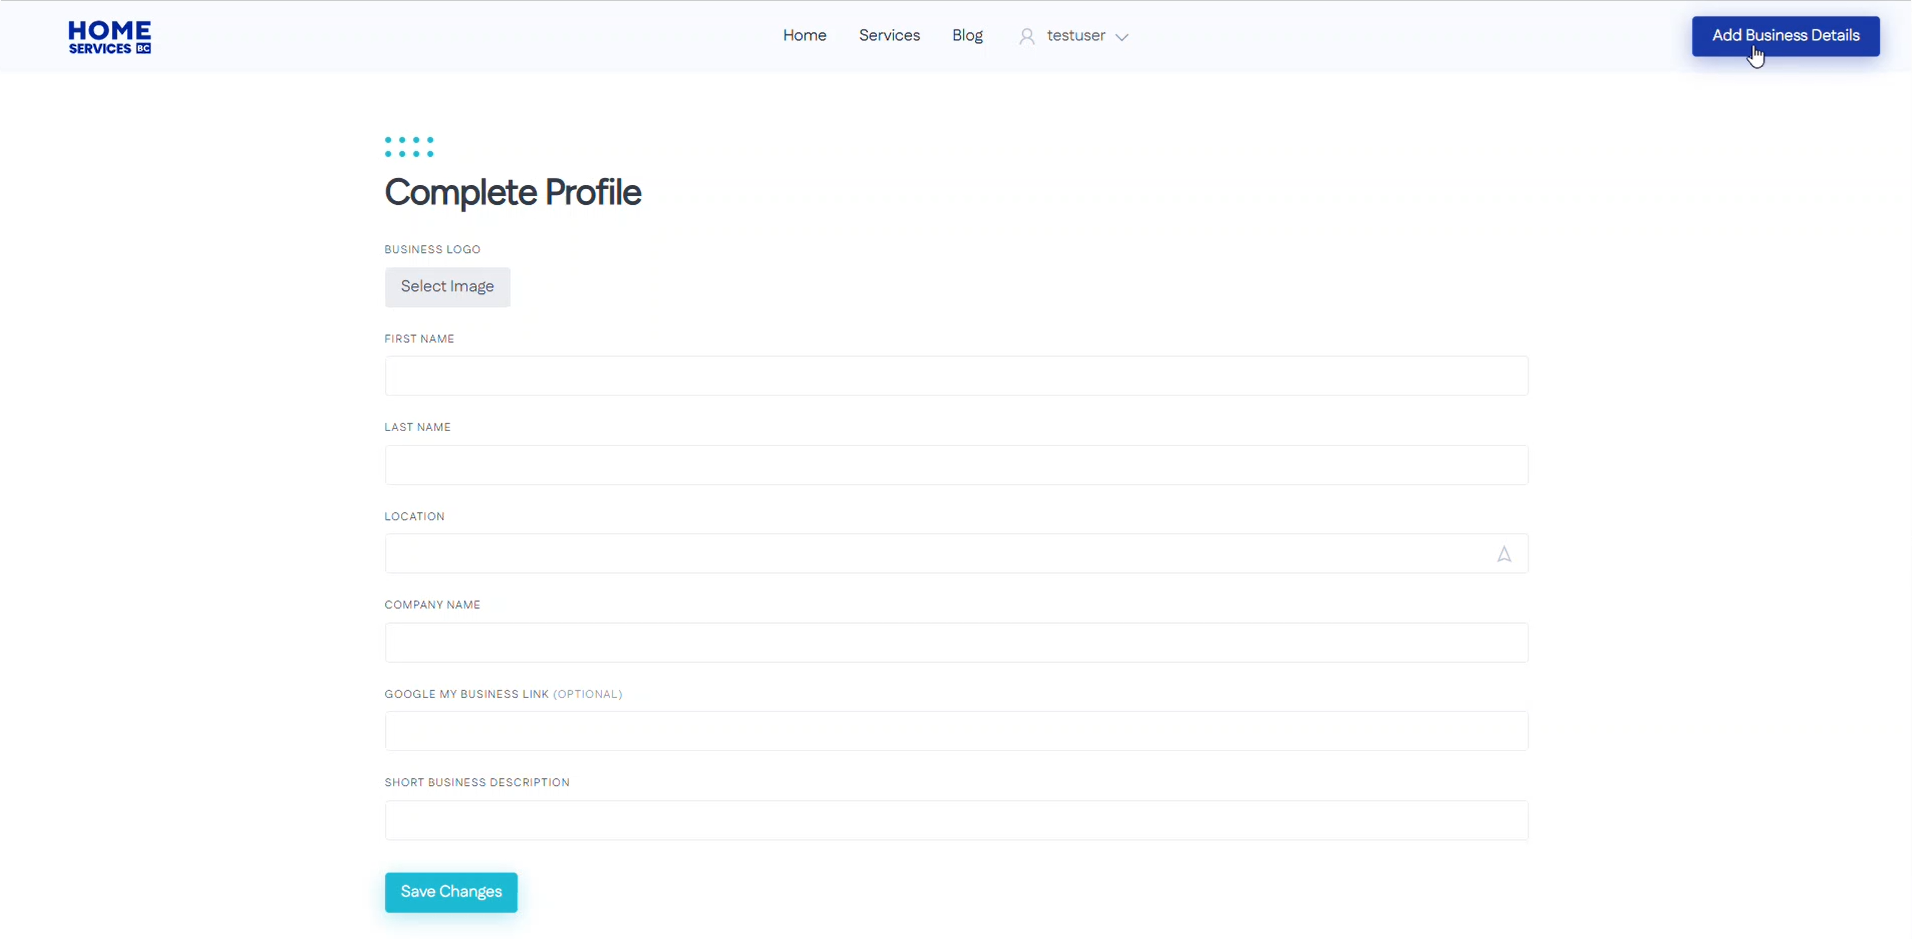Click the Add Business Details button
Viewport: 1912px width, 939px height.
pos(1785,36)
